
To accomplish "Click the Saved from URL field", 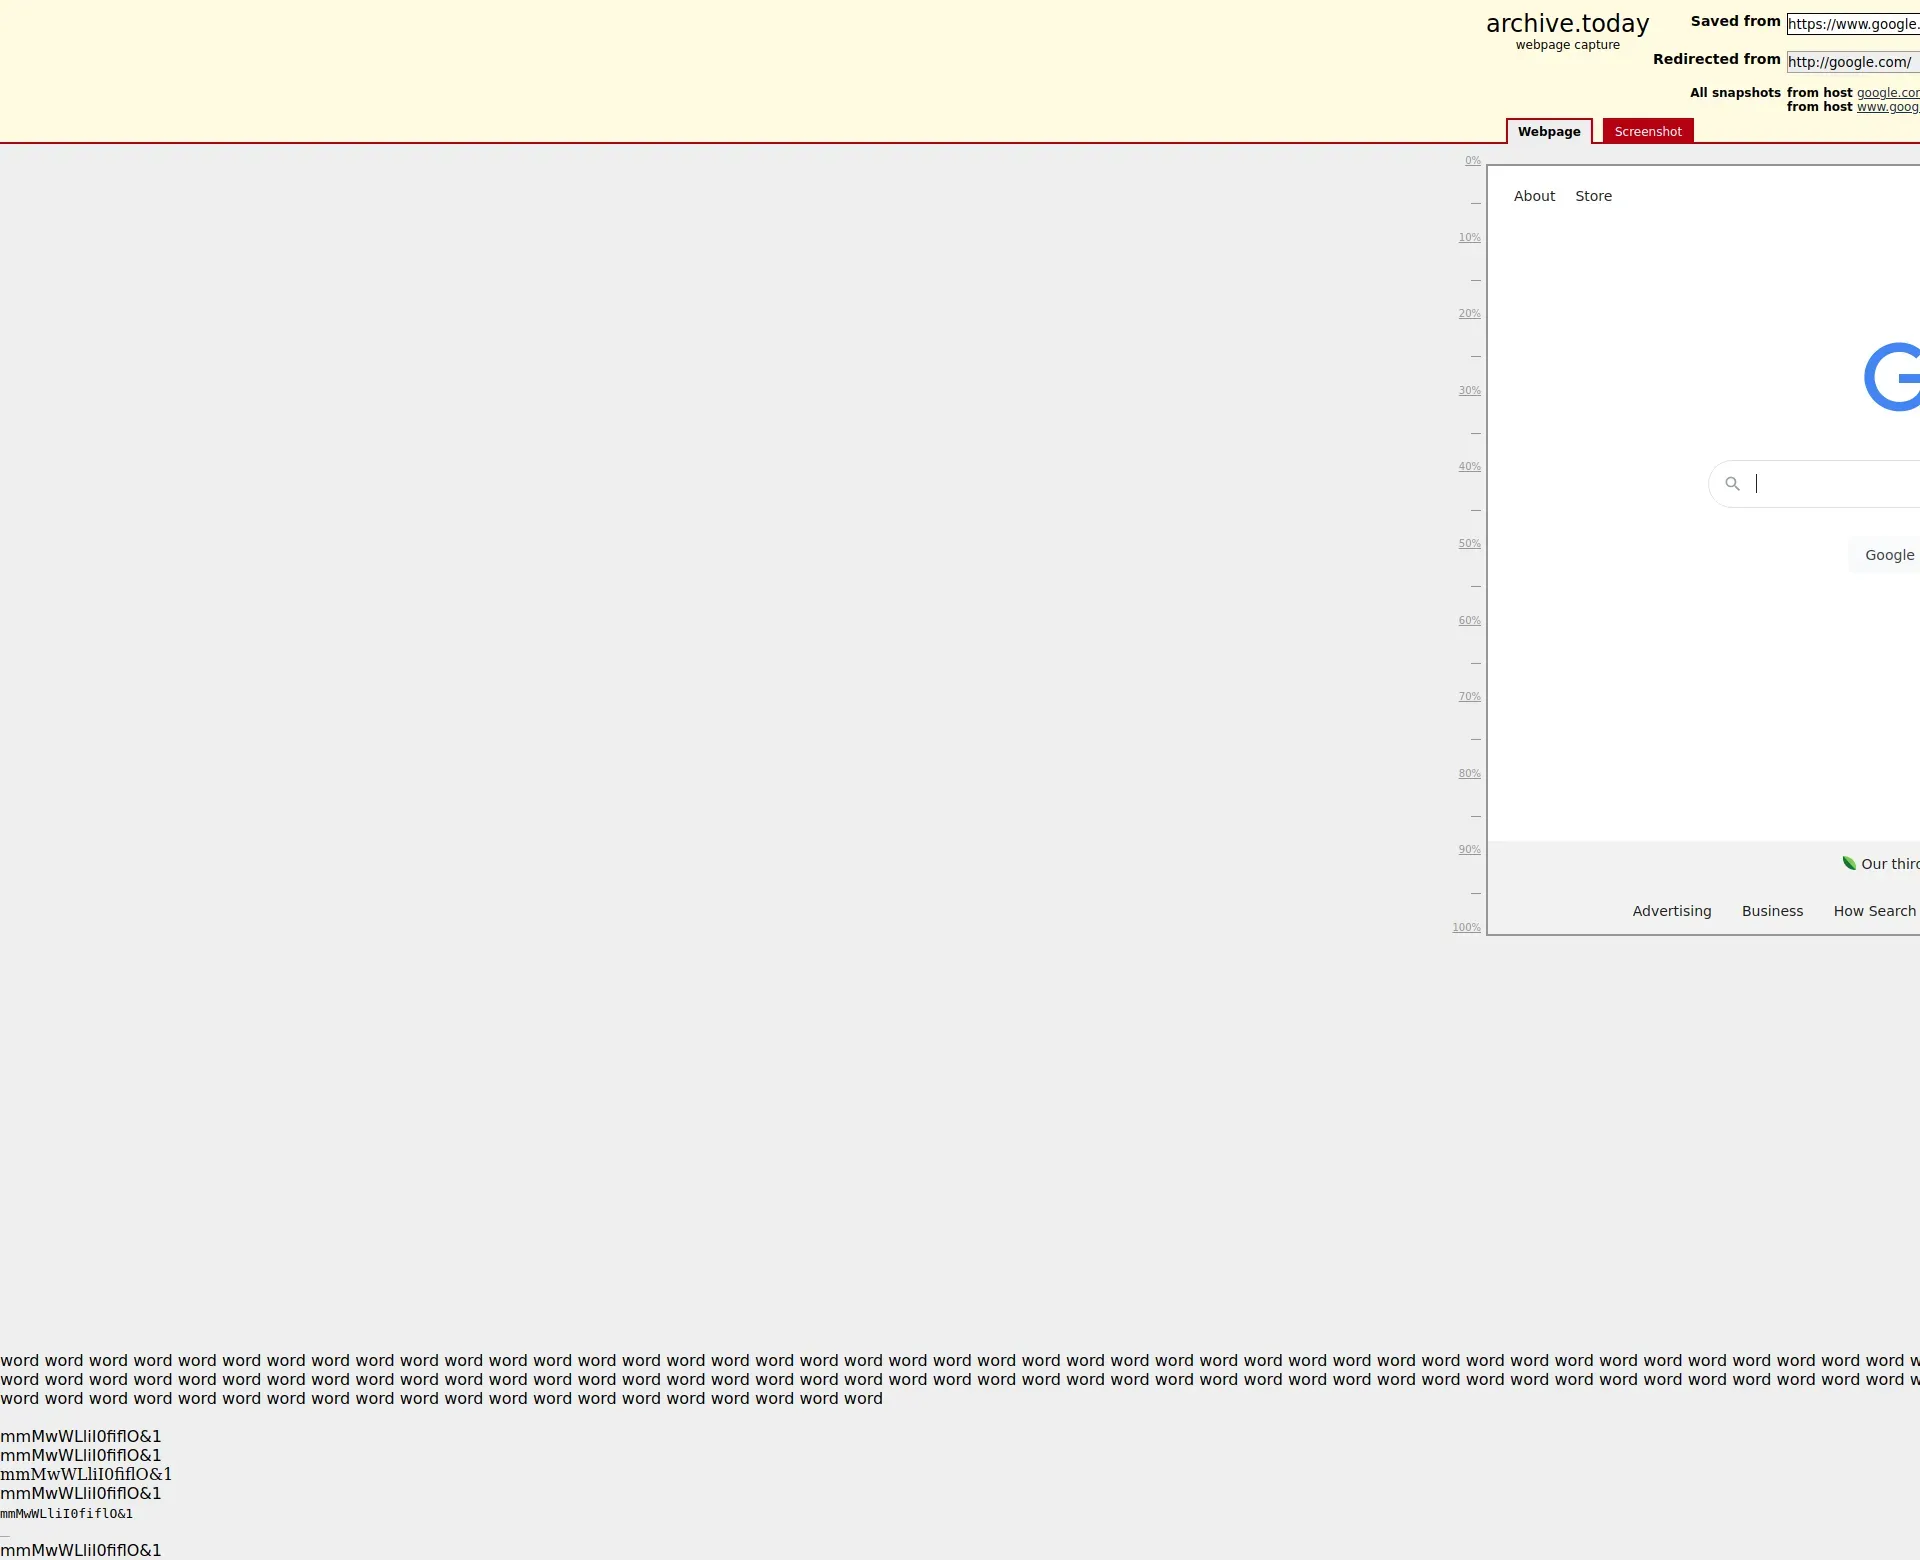I will (1853, 24).
